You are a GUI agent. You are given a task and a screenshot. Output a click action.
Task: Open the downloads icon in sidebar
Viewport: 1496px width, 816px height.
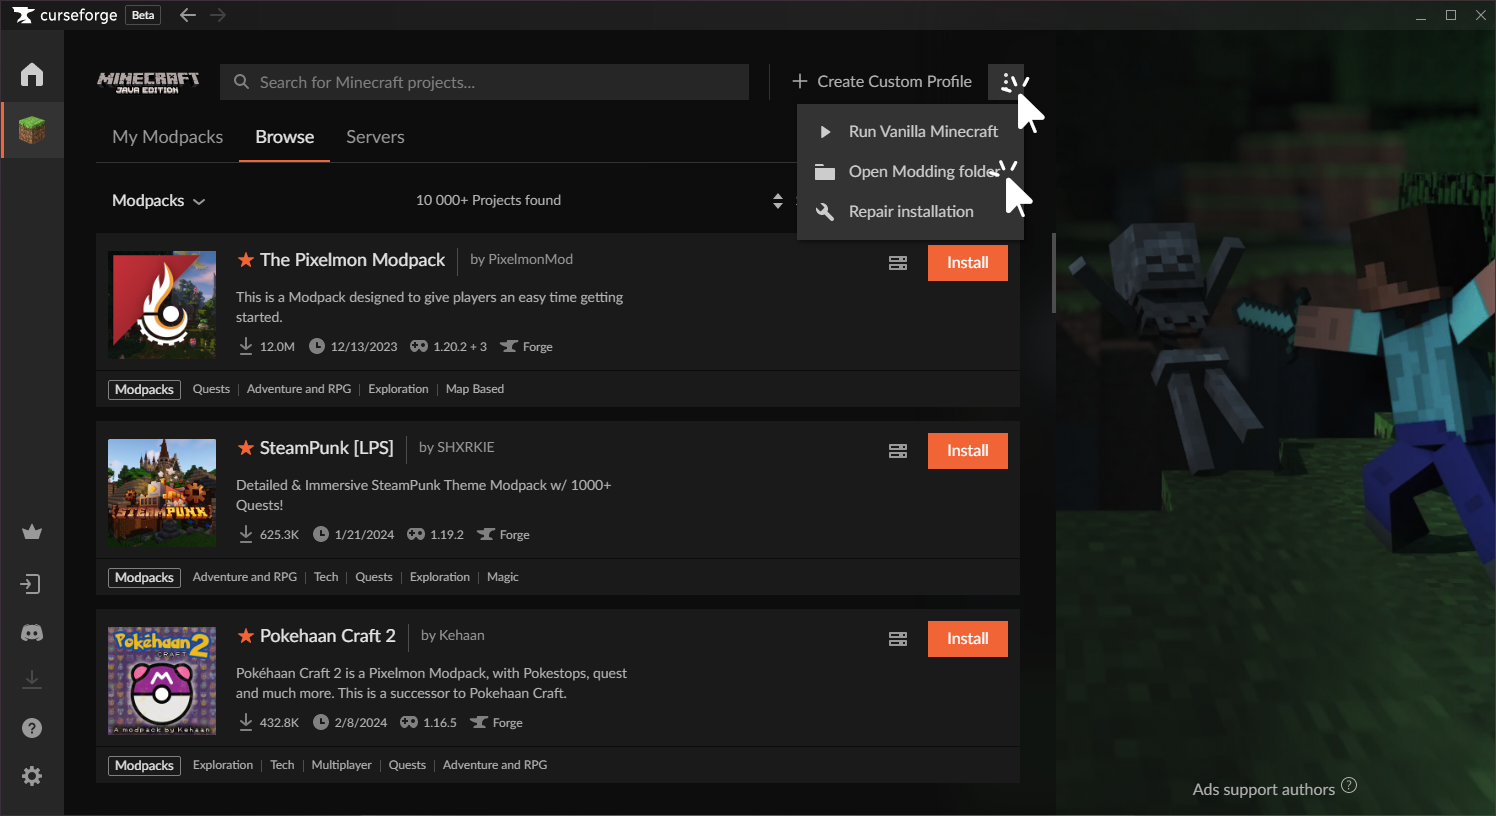(x=32, y=679)
